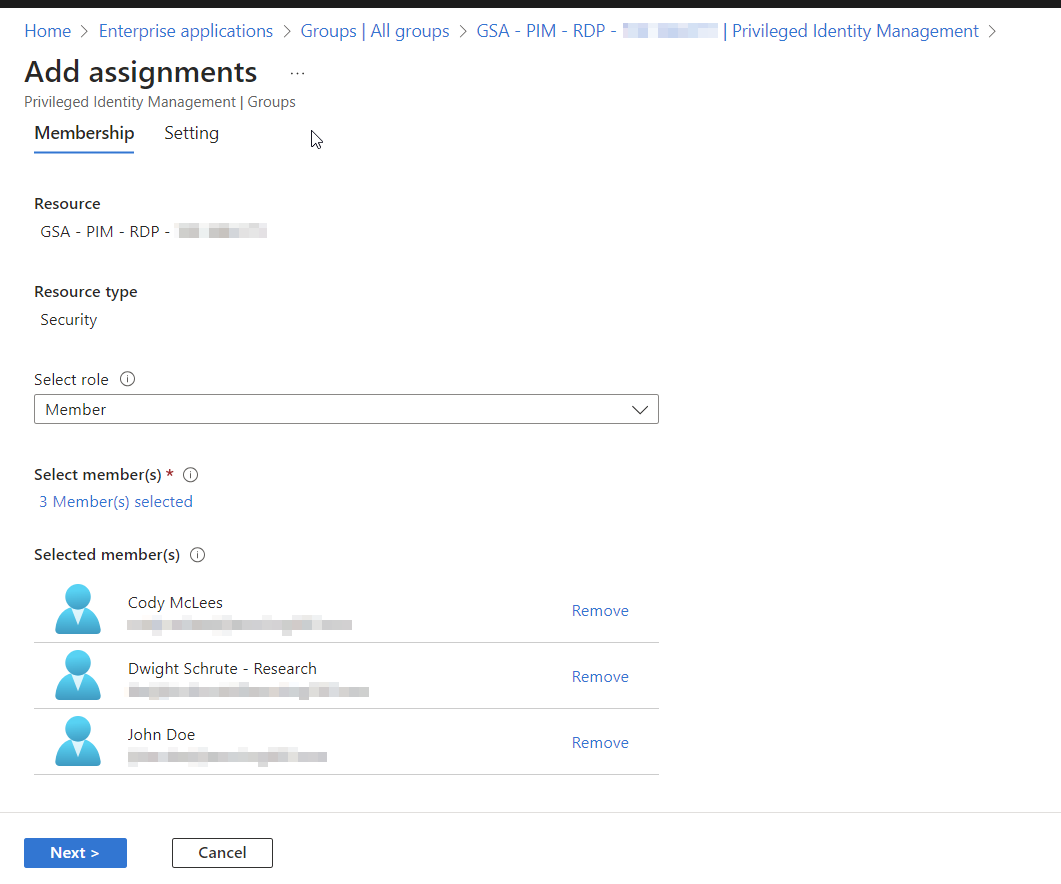The image size is (1061, 884).
Task: Select the Cody McLees name text
Action: tap(175, 602)
